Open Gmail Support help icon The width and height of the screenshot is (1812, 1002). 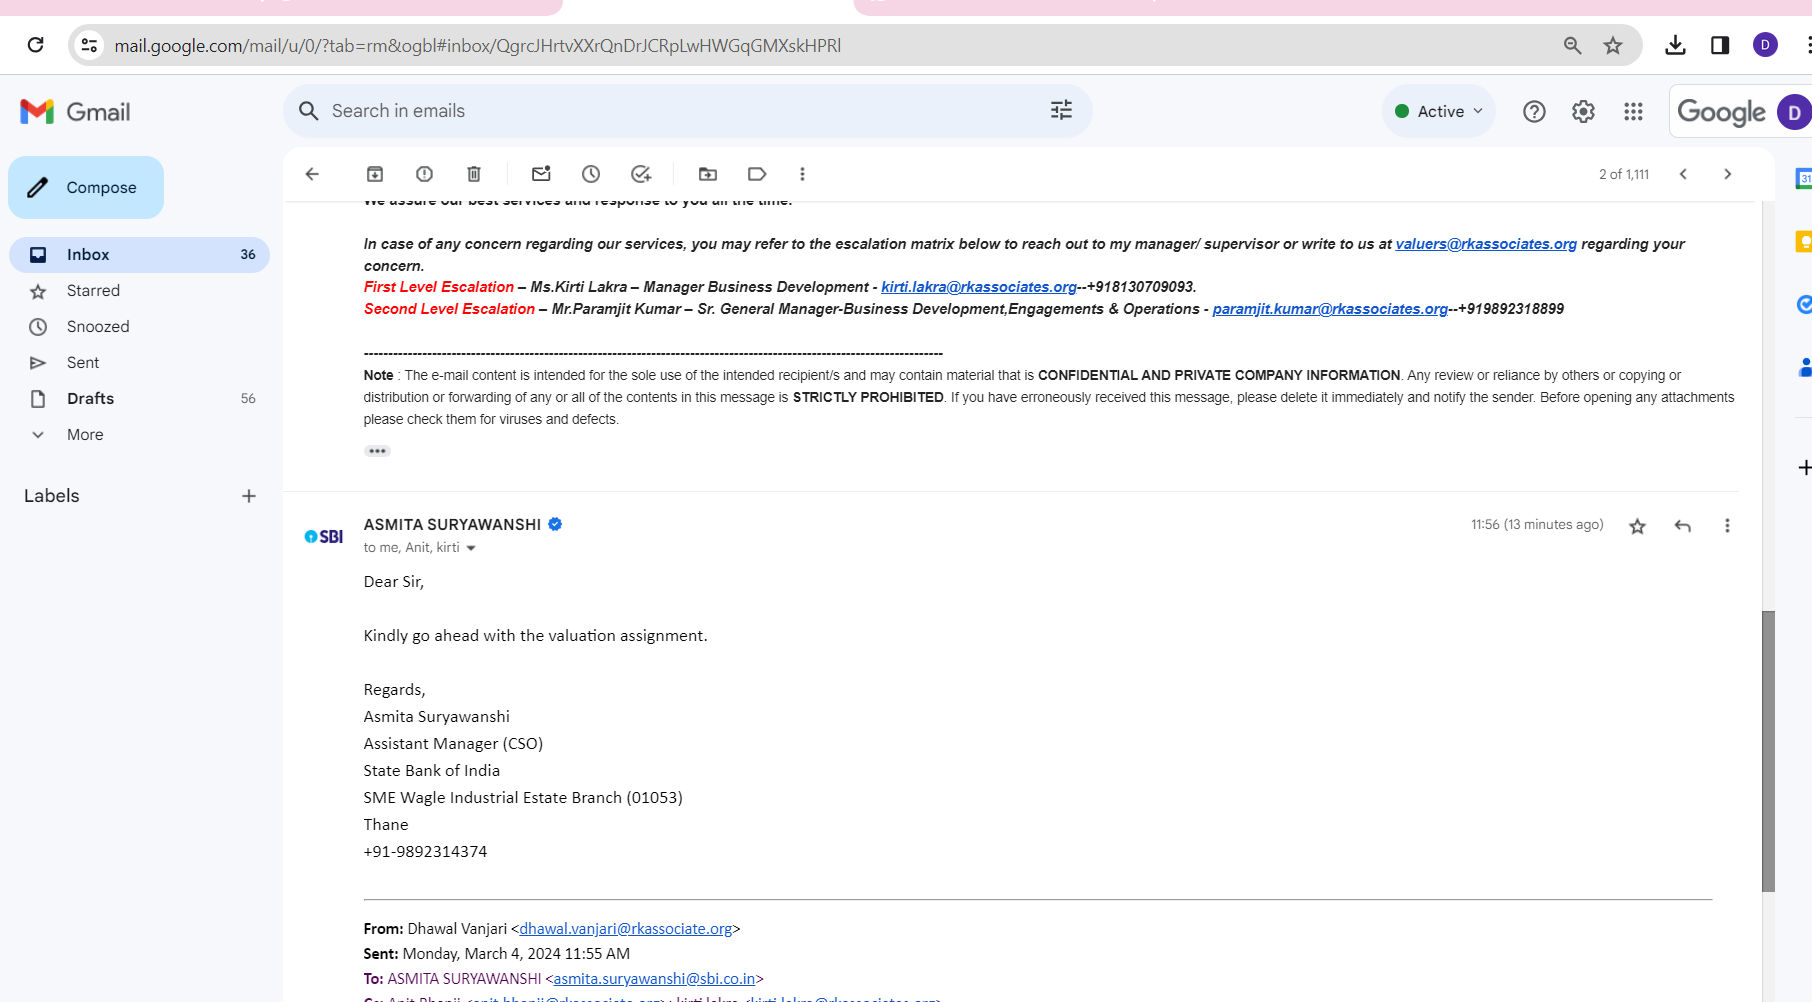[1534, 111]
